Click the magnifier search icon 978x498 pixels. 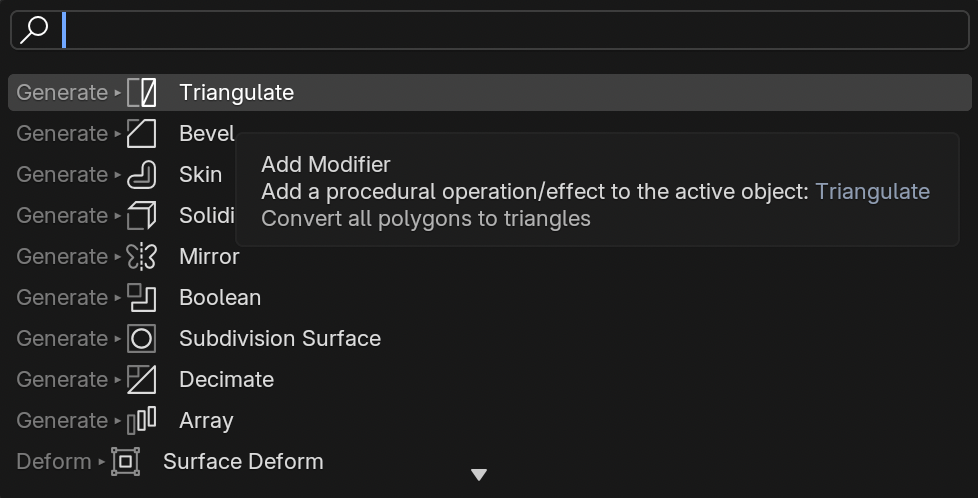click(x=34, y=30)
